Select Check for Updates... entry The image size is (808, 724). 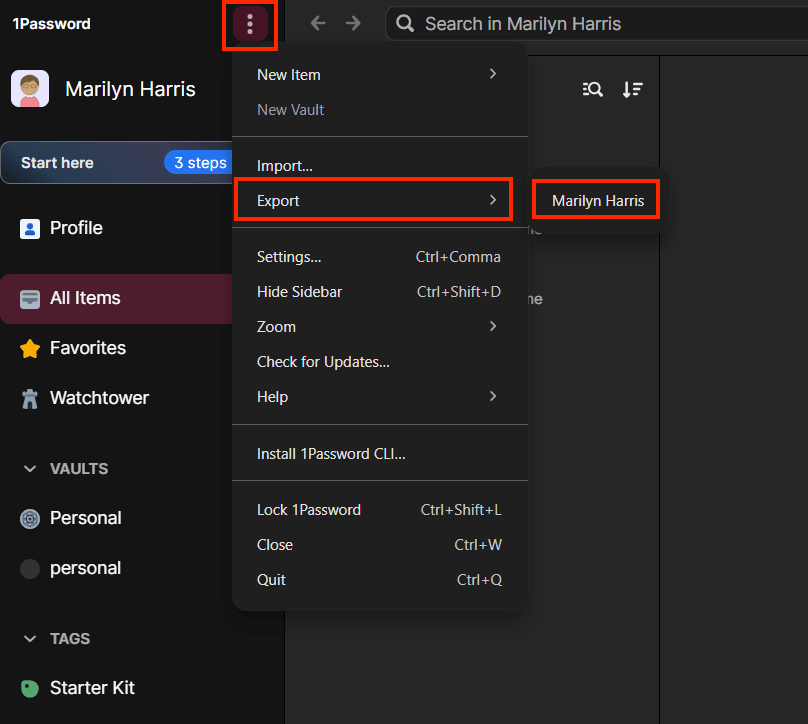point(380,362)
